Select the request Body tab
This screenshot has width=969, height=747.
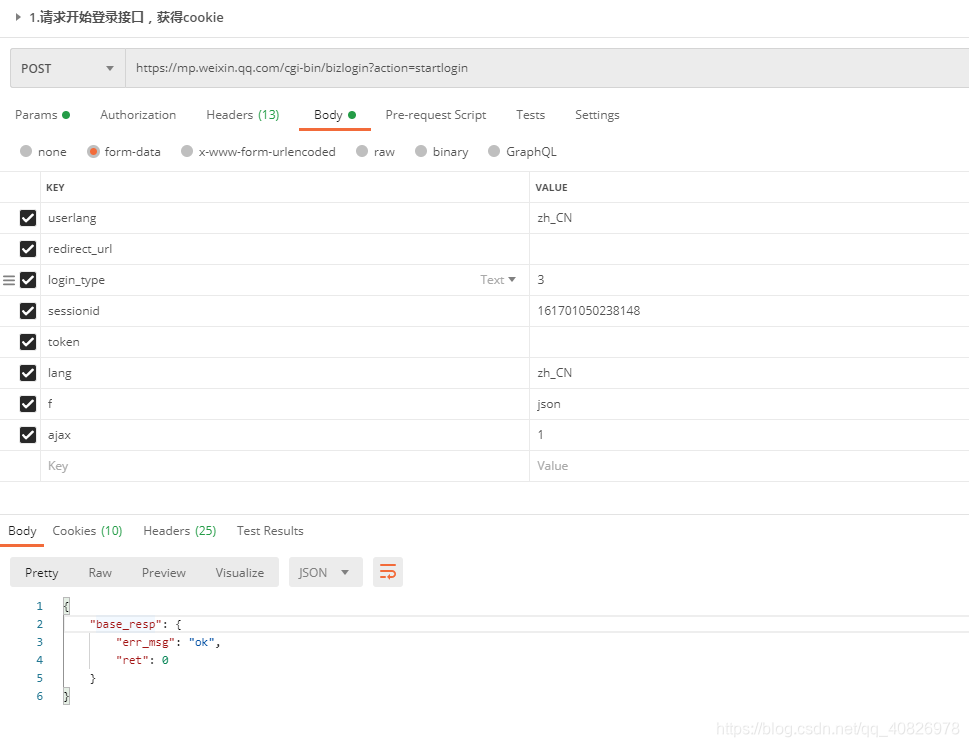click(334, 115)
